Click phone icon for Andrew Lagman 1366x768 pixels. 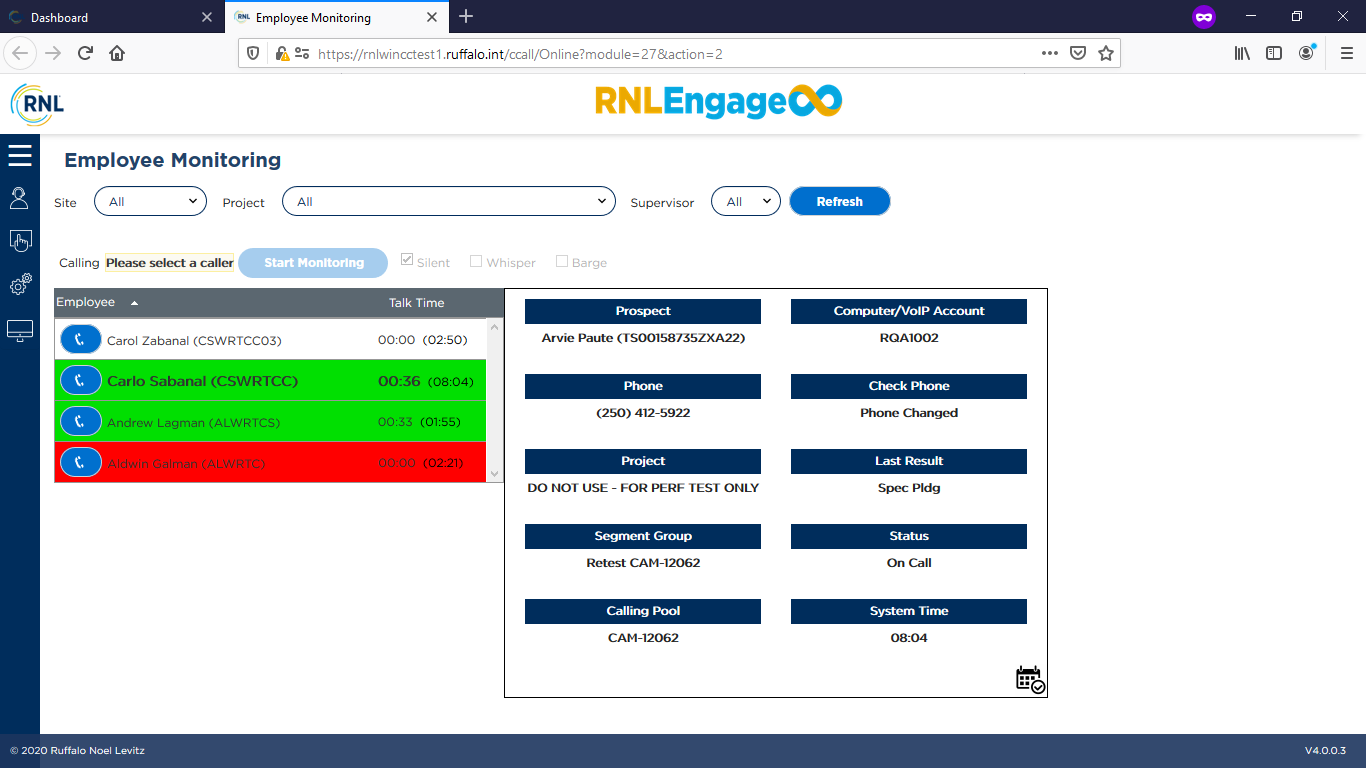pos(80,422)
